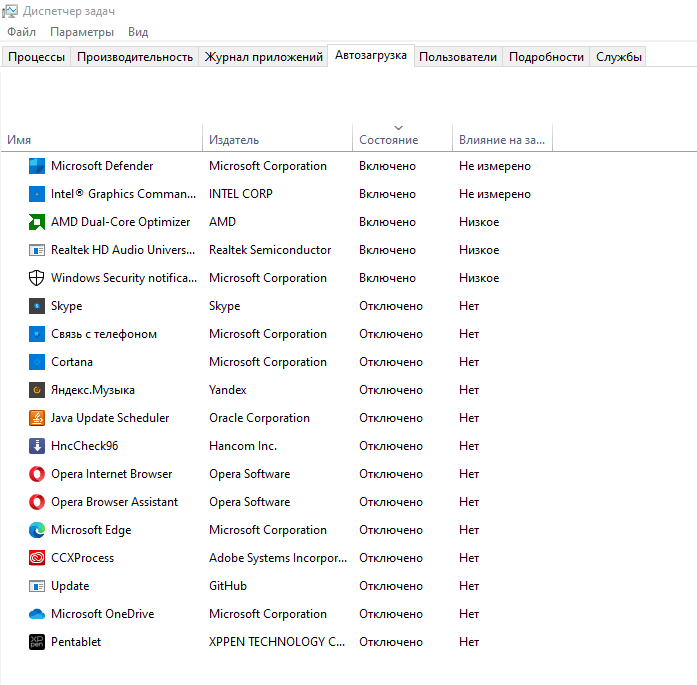Click the Microsoft Defender icon
697x685 pixels.
pyautogui.click(x=36, y=166)
